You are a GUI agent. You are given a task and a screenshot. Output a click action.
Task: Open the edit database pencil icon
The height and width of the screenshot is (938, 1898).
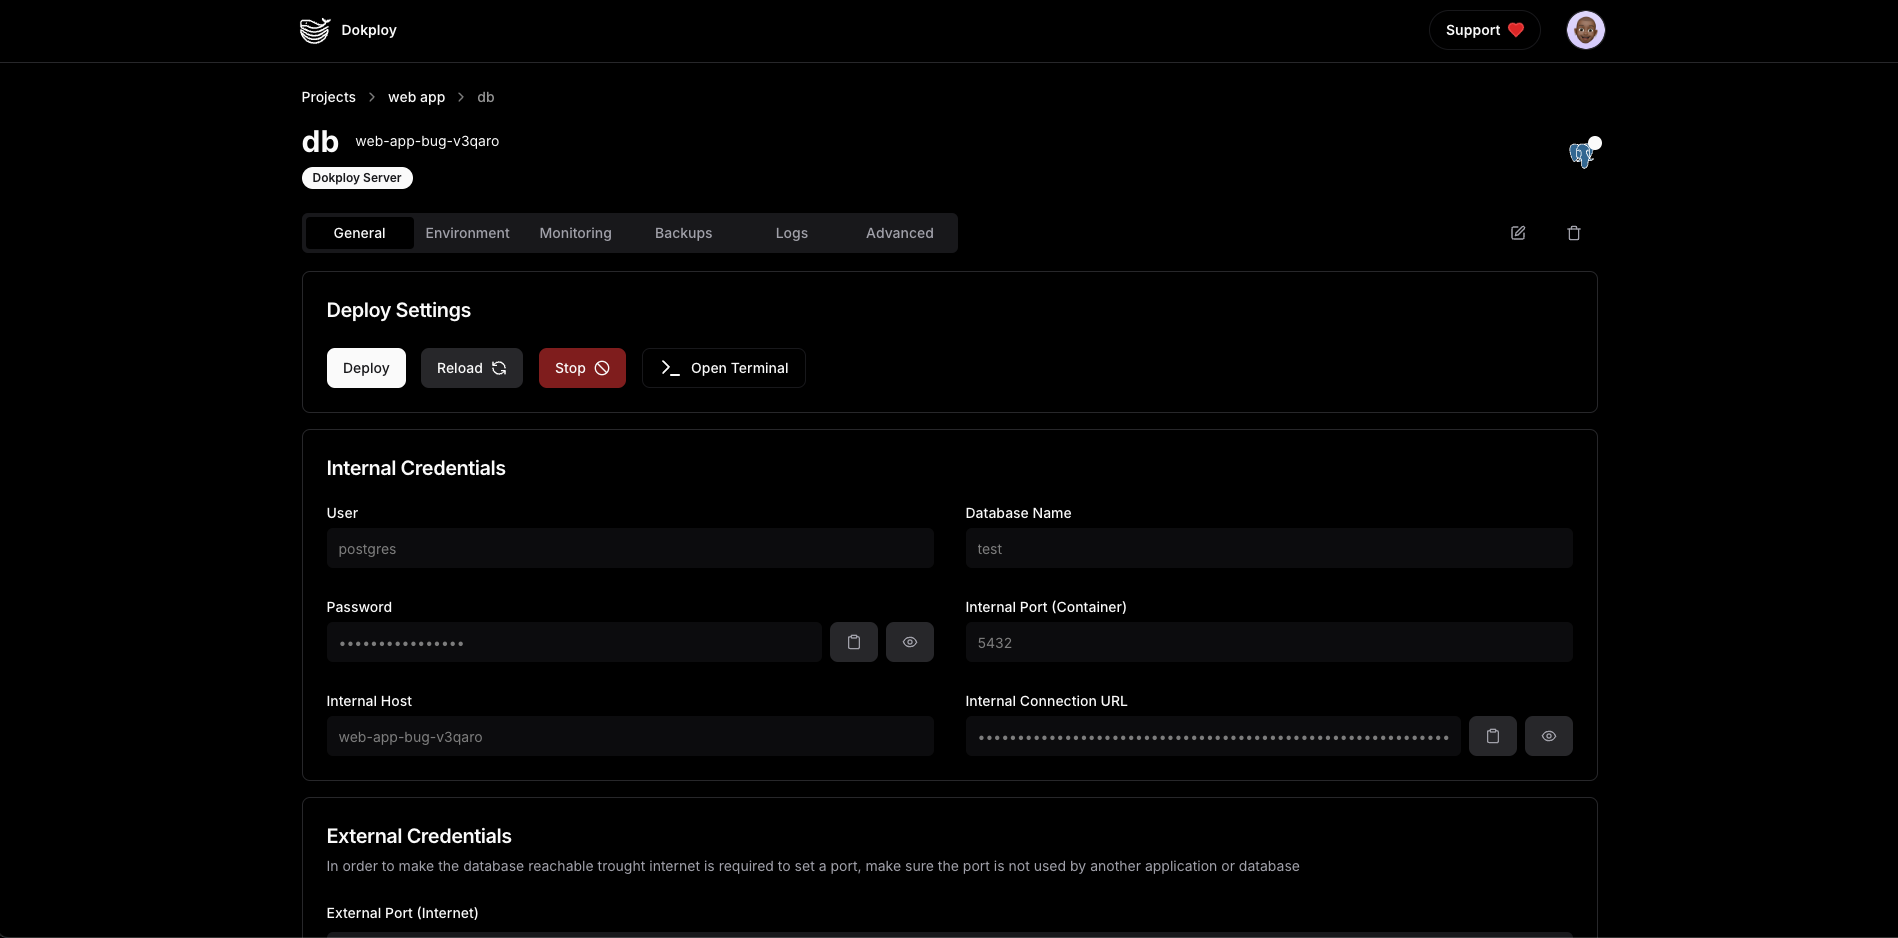tap(1518, 233)
